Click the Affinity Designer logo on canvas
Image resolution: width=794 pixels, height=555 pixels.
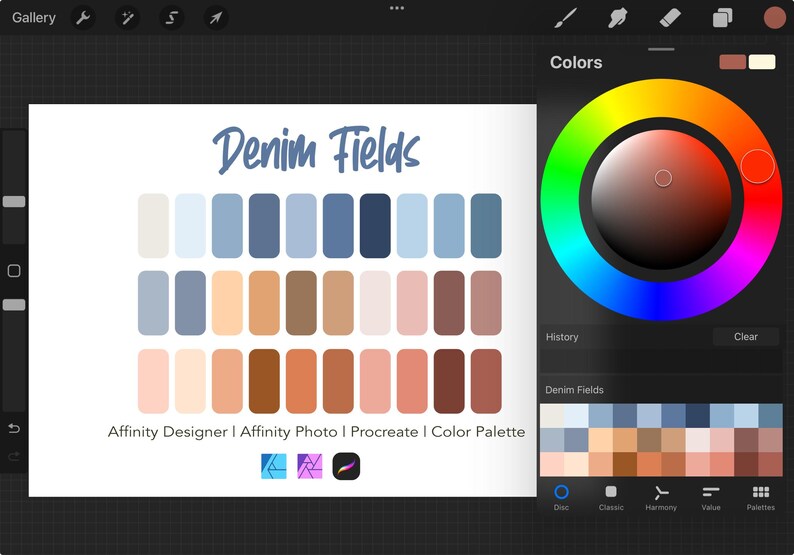point(273,466)
